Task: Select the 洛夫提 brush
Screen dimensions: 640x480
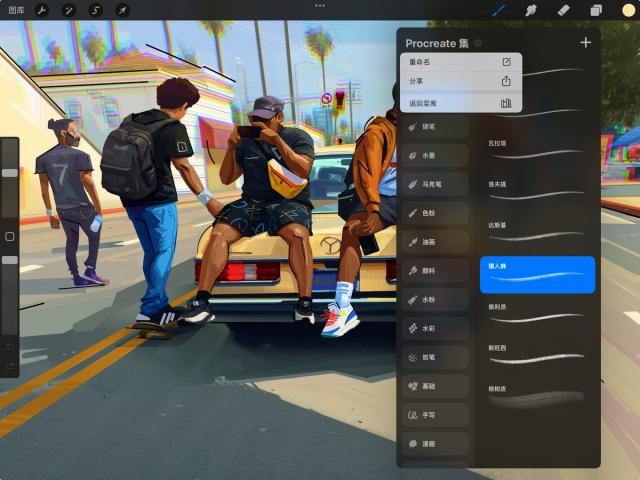Action: [x=538, y=192]
